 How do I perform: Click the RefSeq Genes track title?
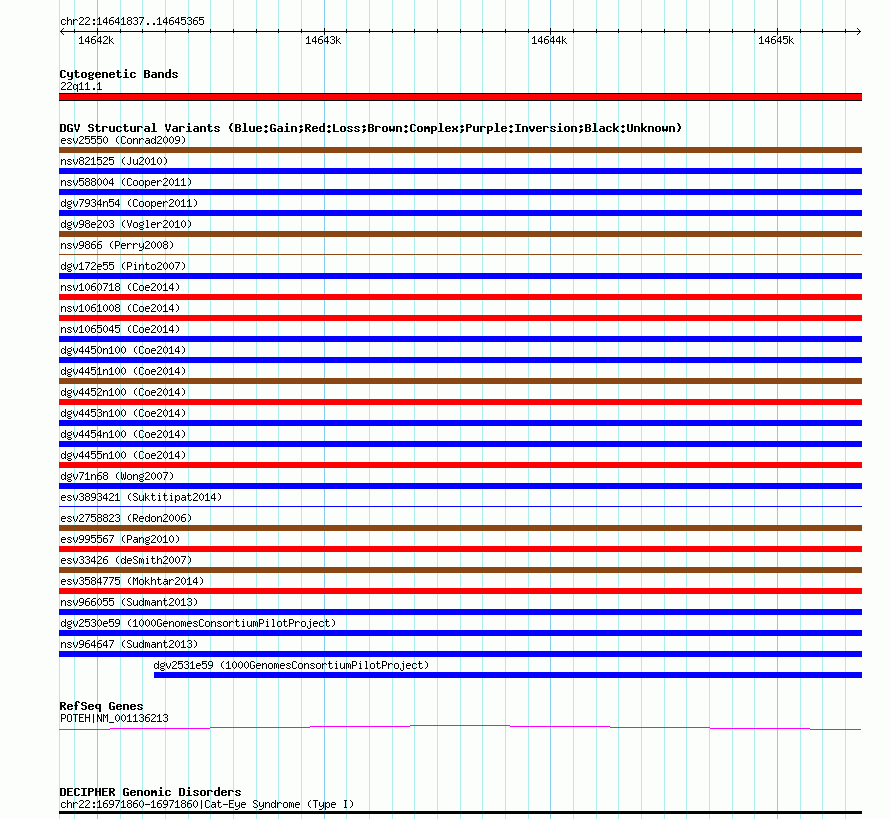[101, 706]
